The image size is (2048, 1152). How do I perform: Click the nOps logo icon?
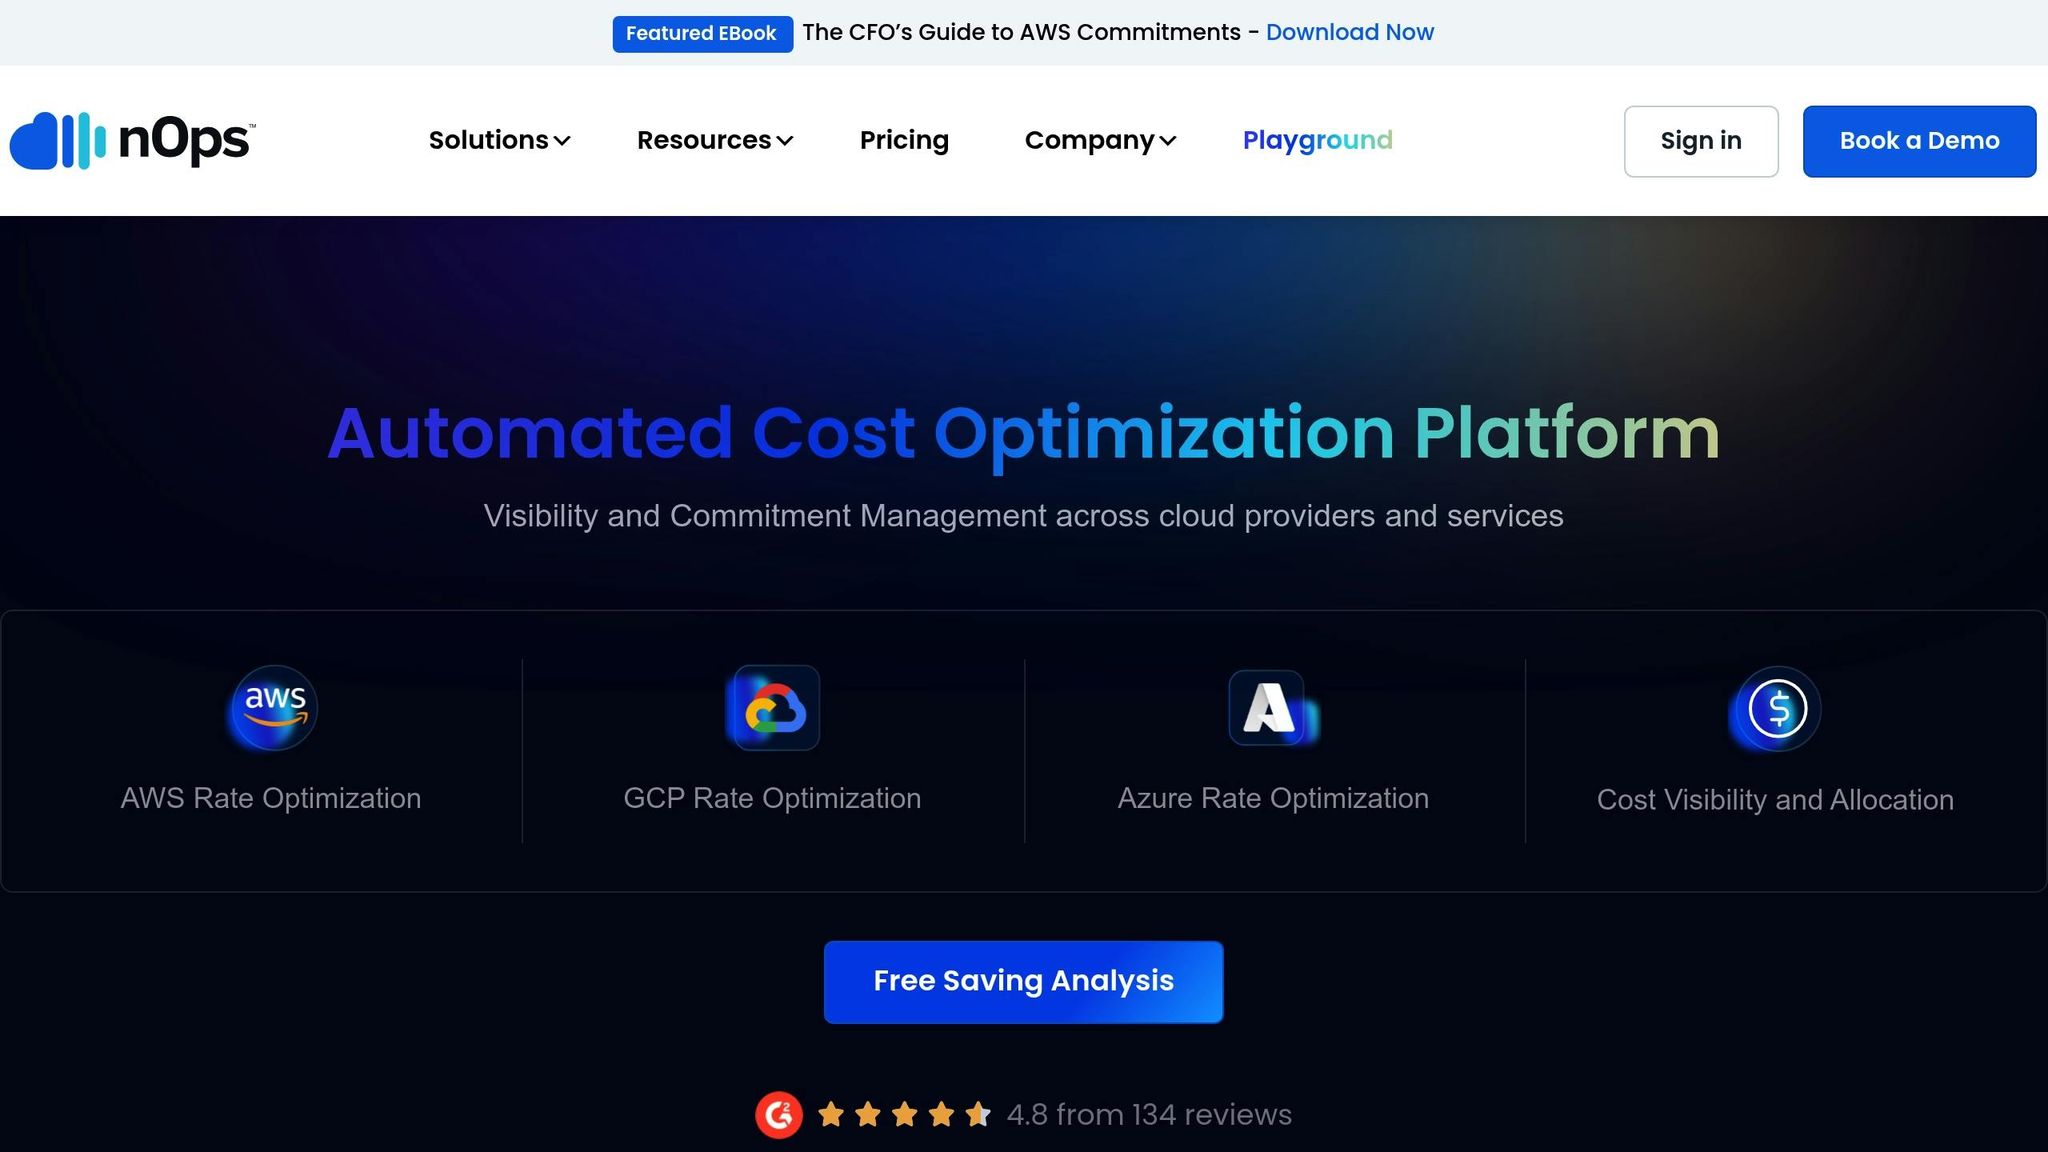click(x=58, y=141)
